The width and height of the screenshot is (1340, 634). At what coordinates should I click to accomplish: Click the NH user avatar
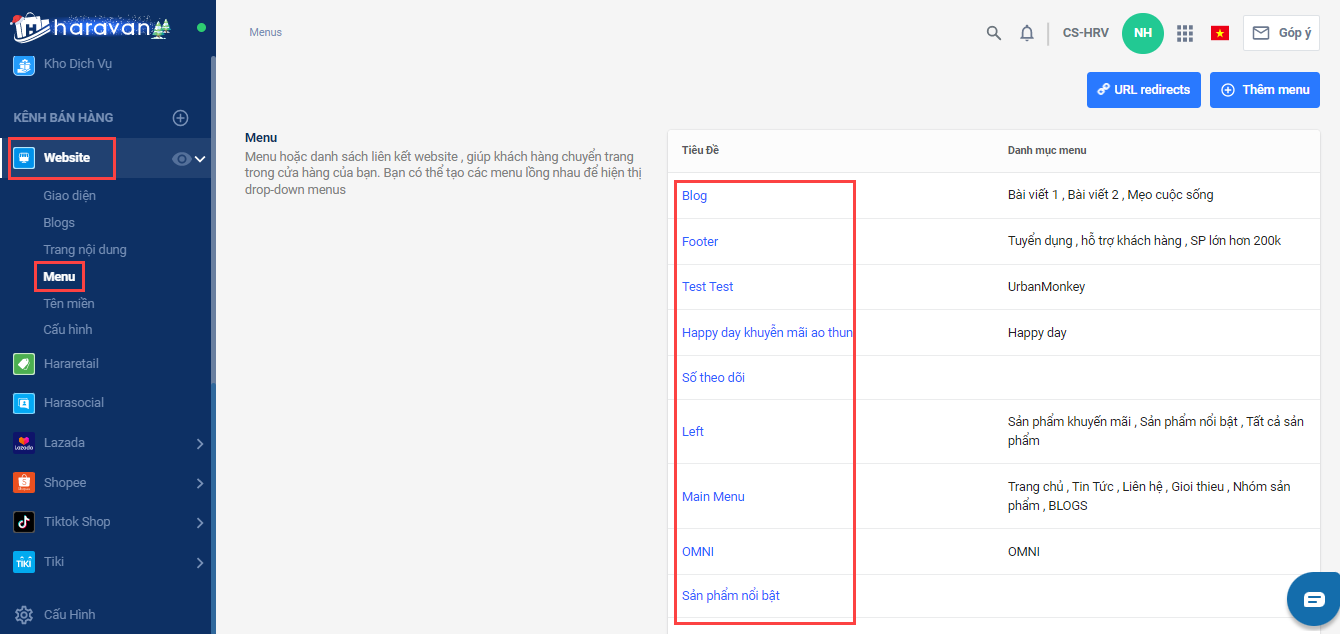(x=1143, y=33)
